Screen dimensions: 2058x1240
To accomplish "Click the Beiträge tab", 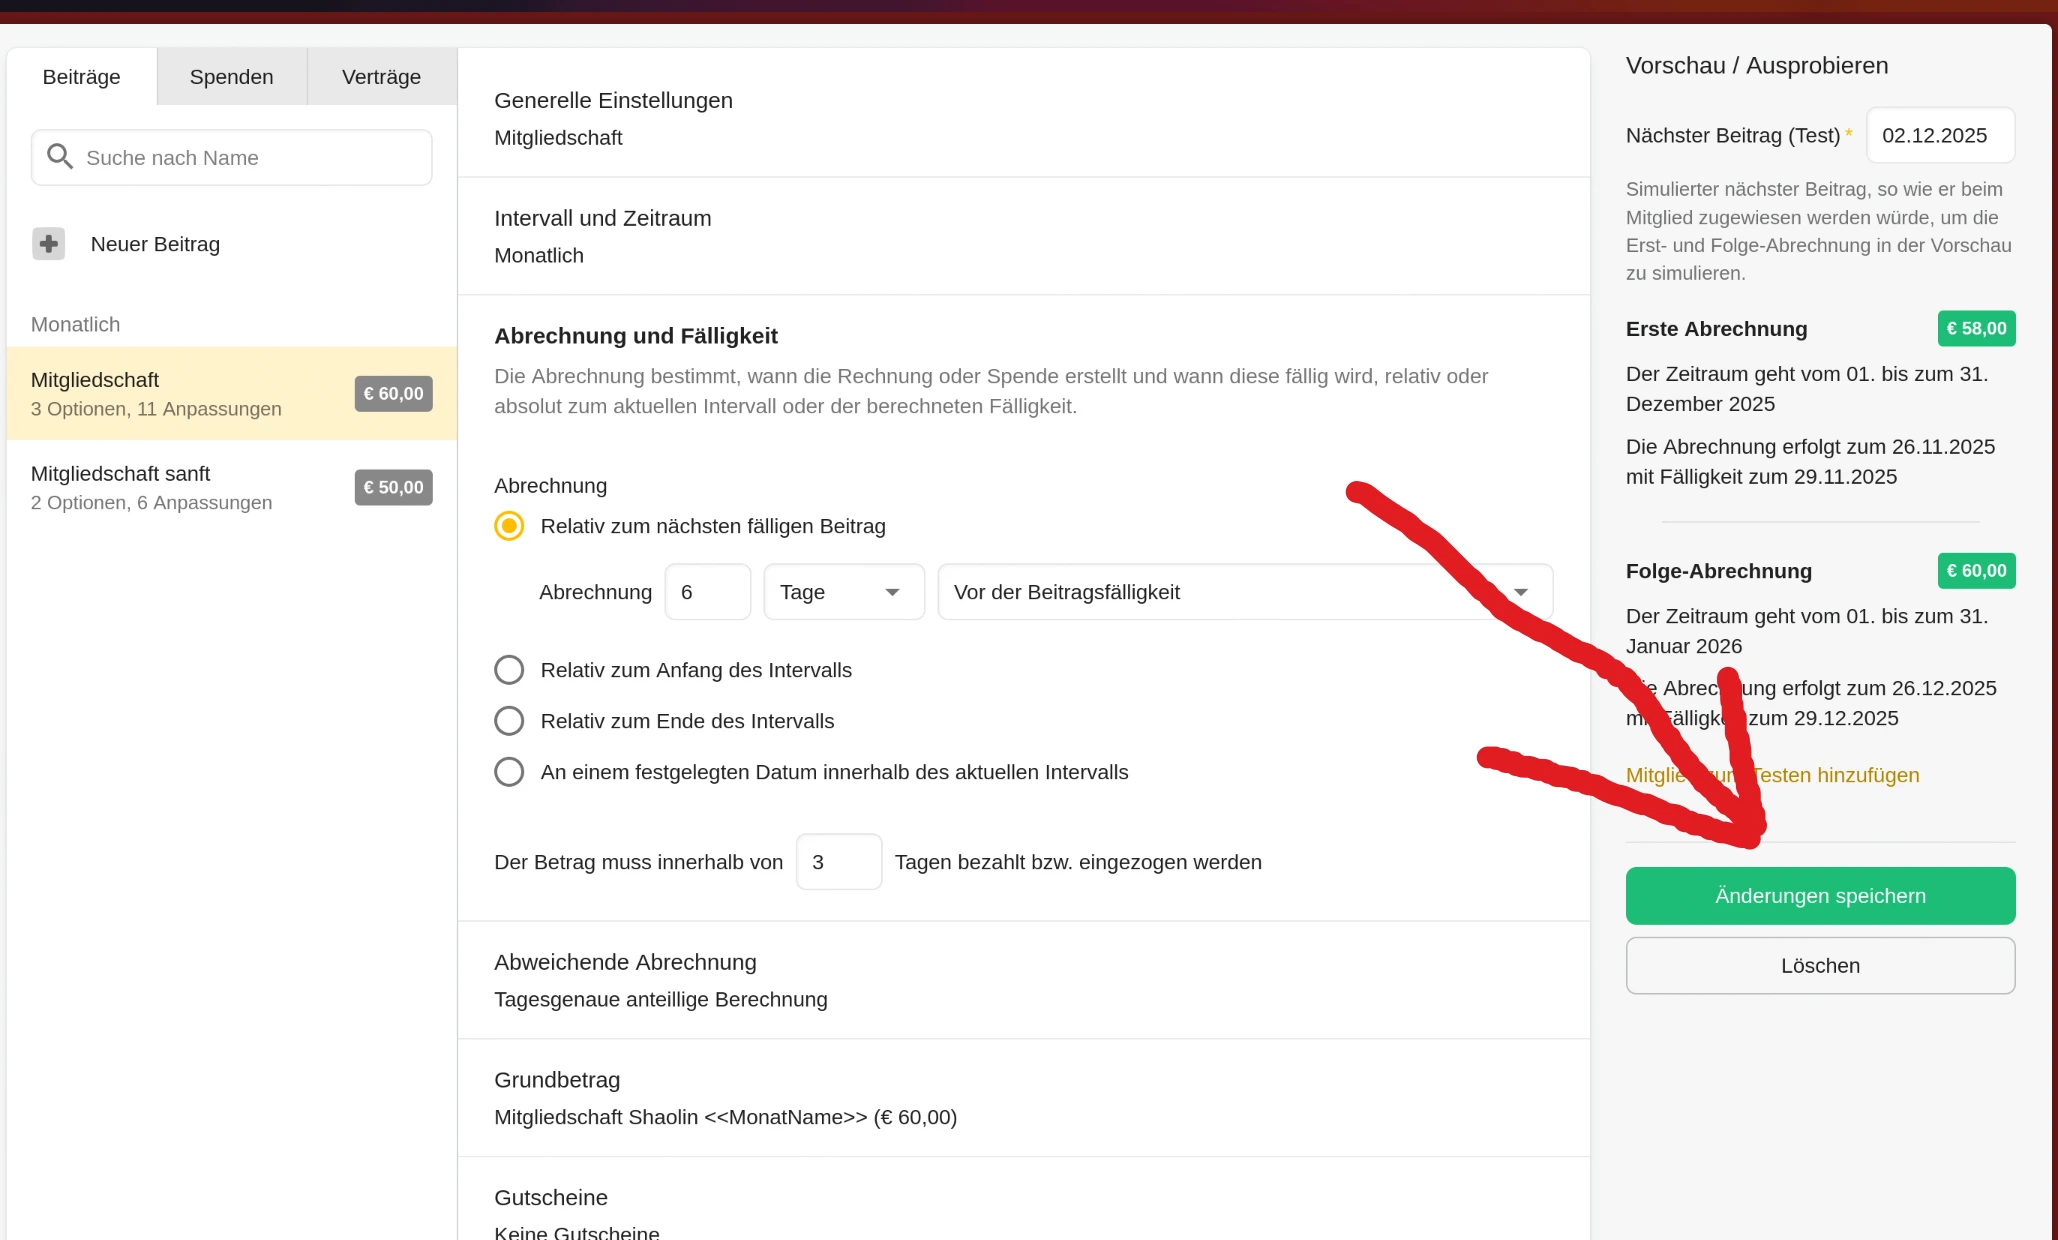I will click(x=81, y=77).
